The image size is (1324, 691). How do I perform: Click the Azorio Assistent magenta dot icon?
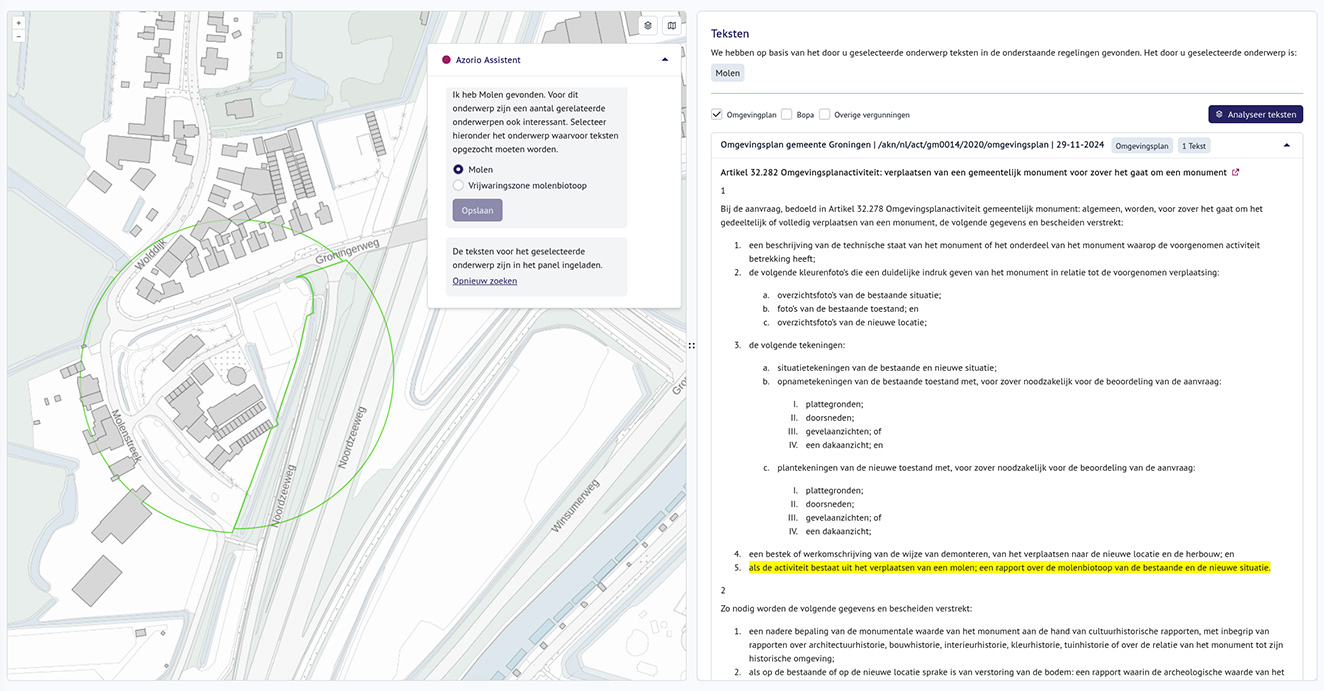[446, 60]
